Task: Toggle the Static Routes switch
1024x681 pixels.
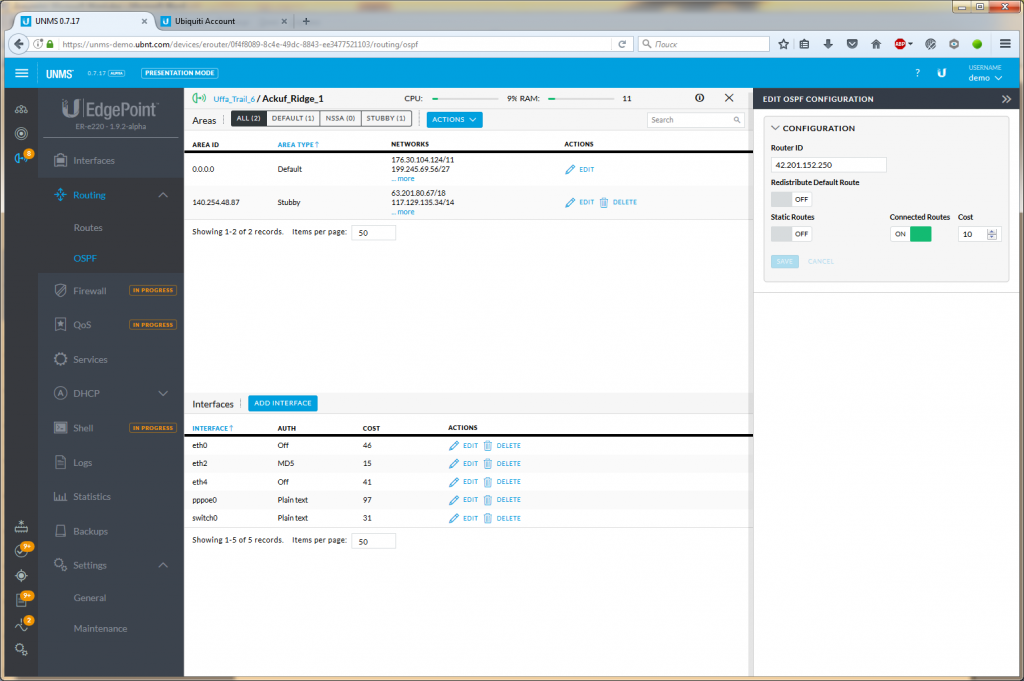Action: (x=791, y=234)
